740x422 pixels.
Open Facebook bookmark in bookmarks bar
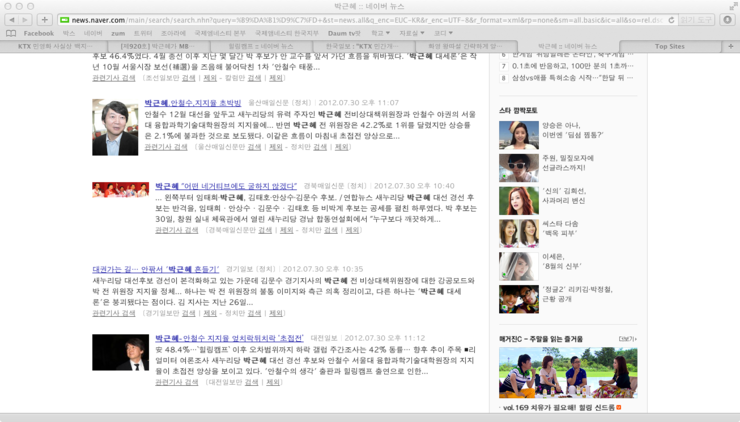[x=38, y=33]
